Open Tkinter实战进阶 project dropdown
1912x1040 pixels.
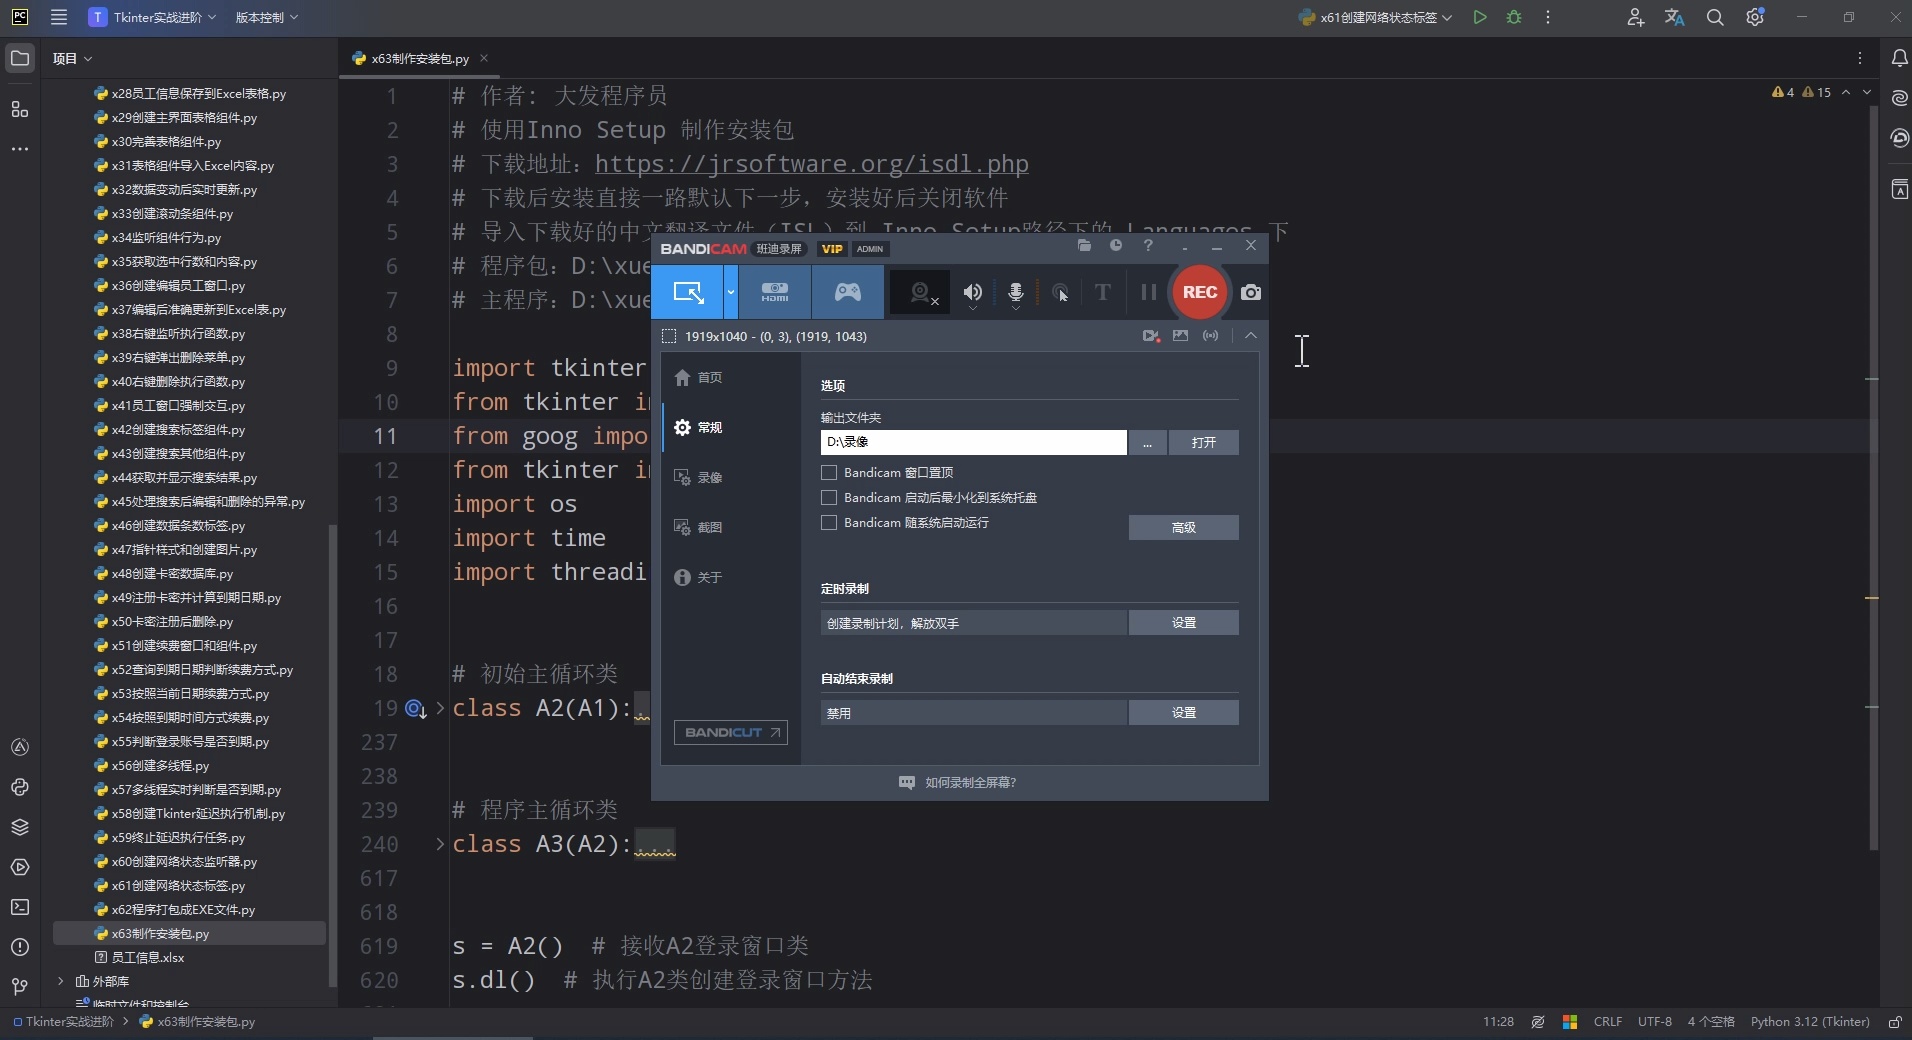pos(152,17)
